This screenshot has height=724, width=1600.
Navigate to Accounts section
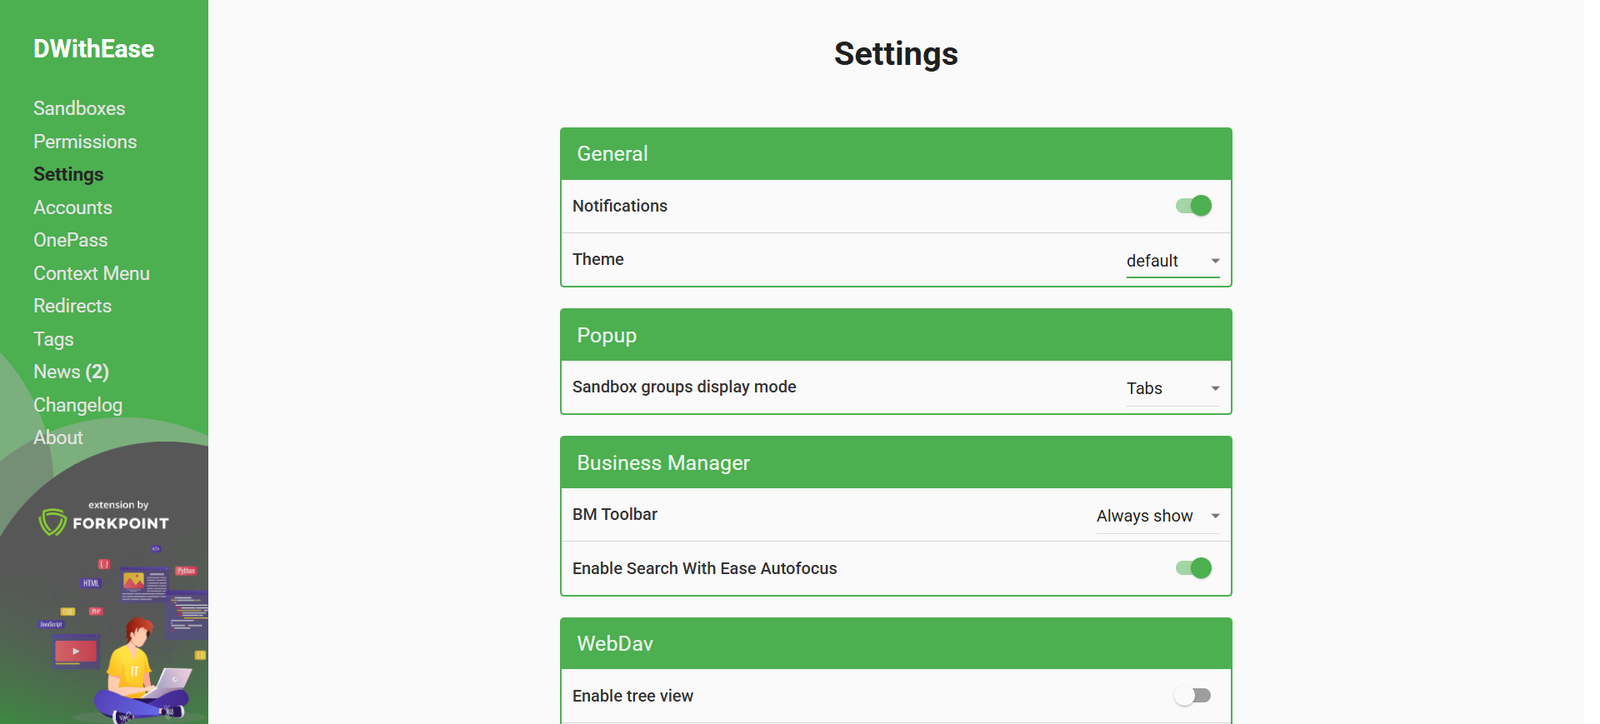[72, 207]
